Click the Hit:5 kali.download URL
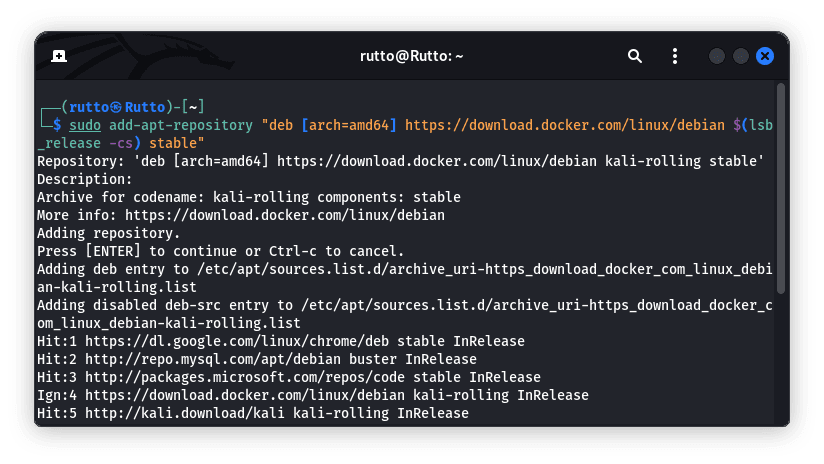The image size is (824, 464). 185,413
